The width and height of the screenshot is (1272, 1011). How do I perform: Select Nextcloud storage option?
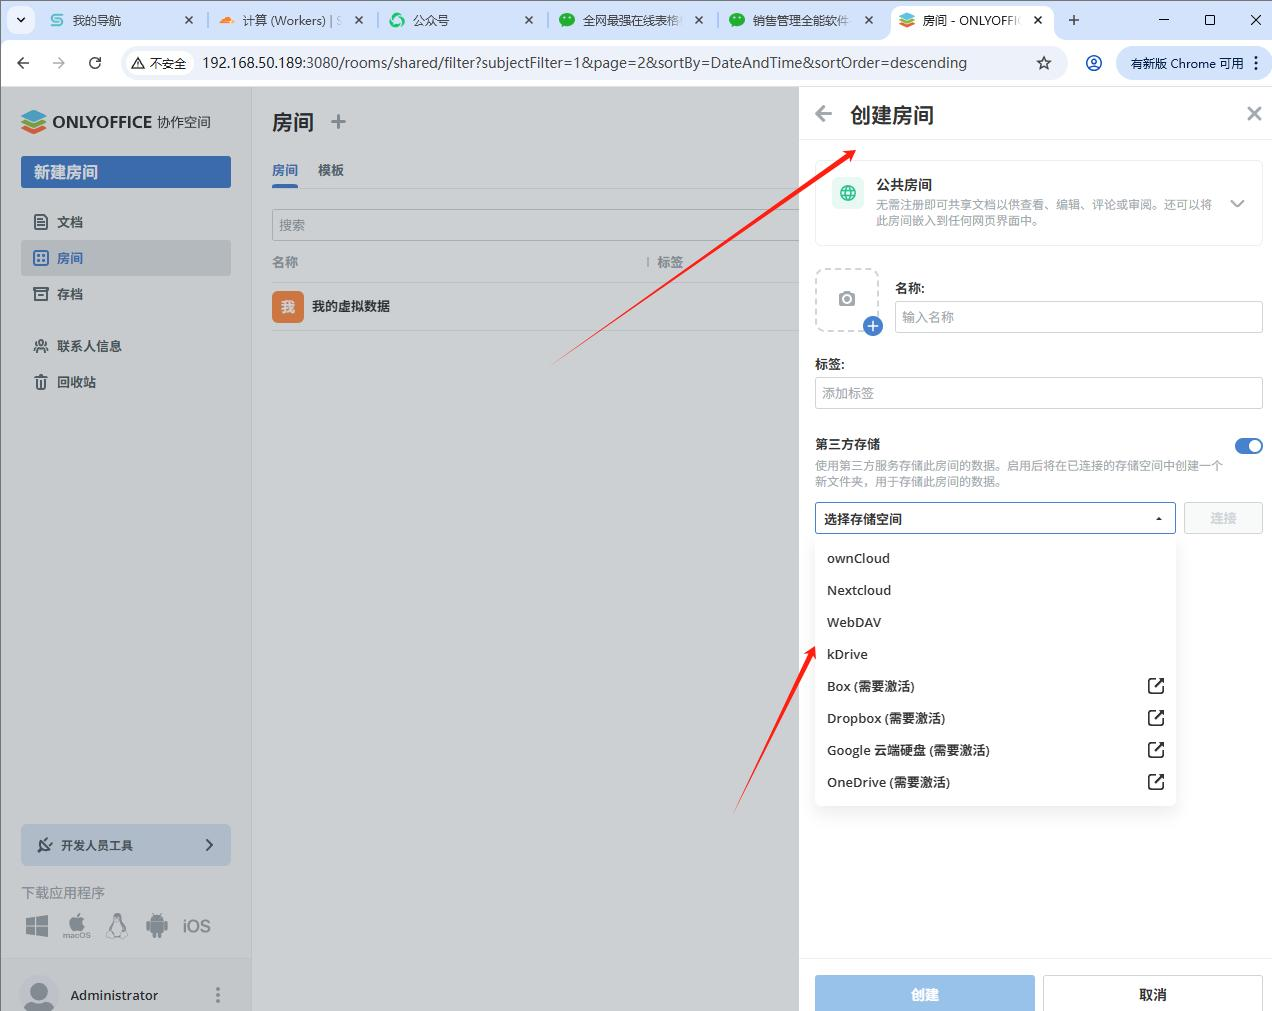(x=995, y=590)
